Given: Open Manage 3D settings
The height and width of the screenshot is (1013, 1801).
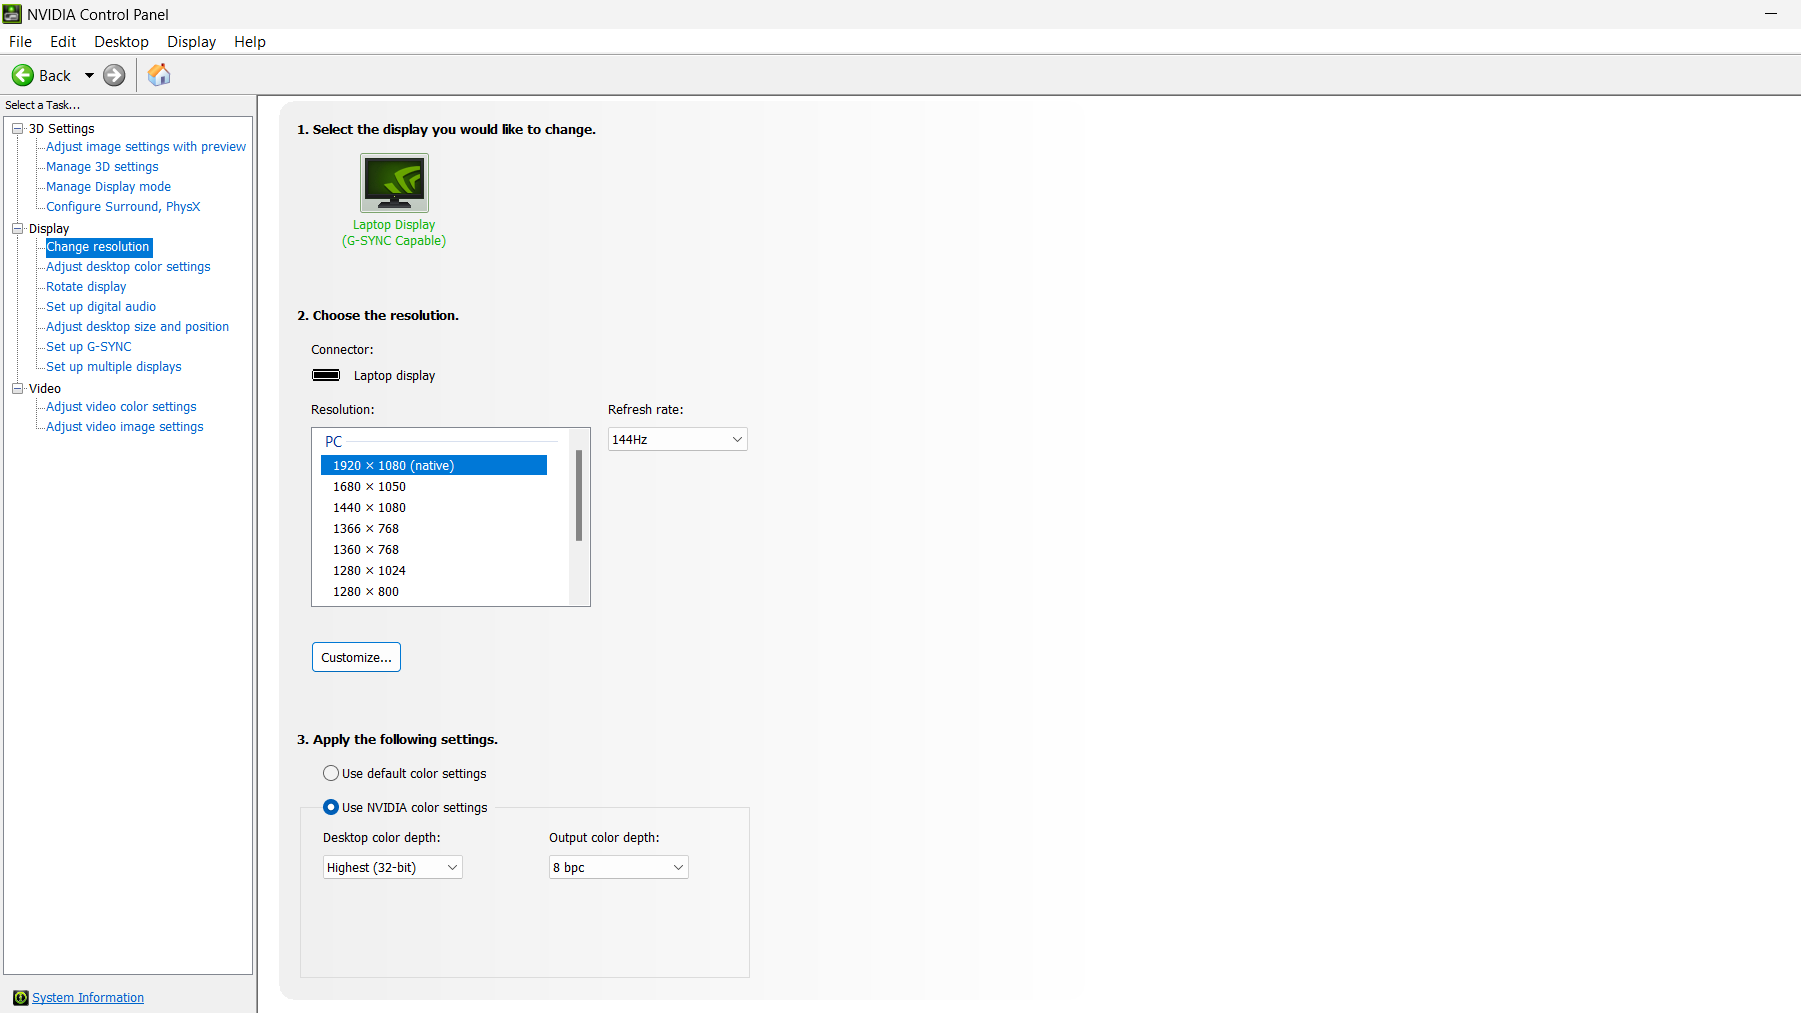Looking at the screenshot, I should pyautogui.click(x=102, y=166).
